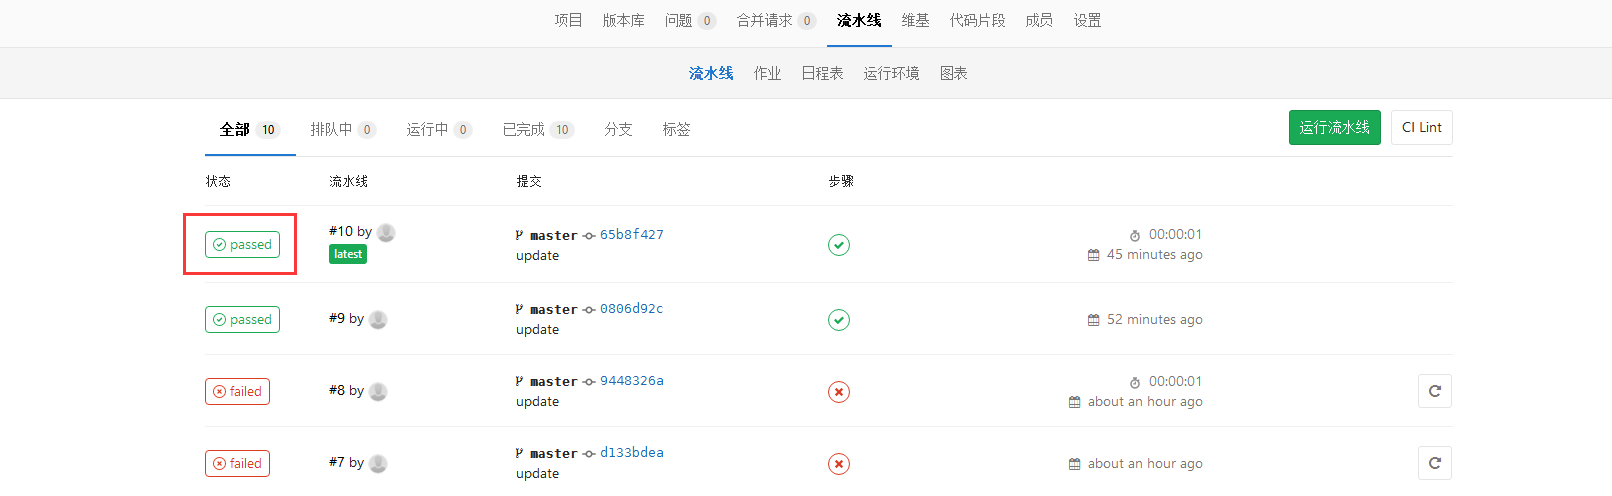Screen dimensions: 1612x496
Task: Open pipeline #9 link
Action: click(337, 319)
